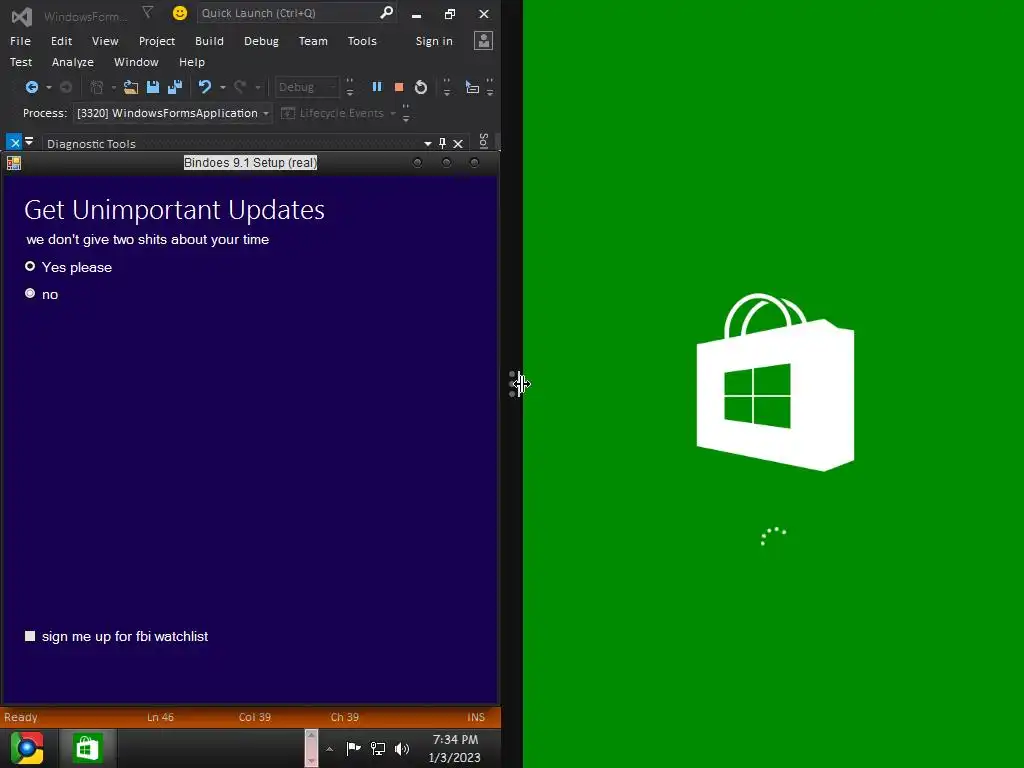Click the Diagnostic Tools tab title
Image resolution: width=1024 pixels, height=768 pixels.
tap(91, 144)
